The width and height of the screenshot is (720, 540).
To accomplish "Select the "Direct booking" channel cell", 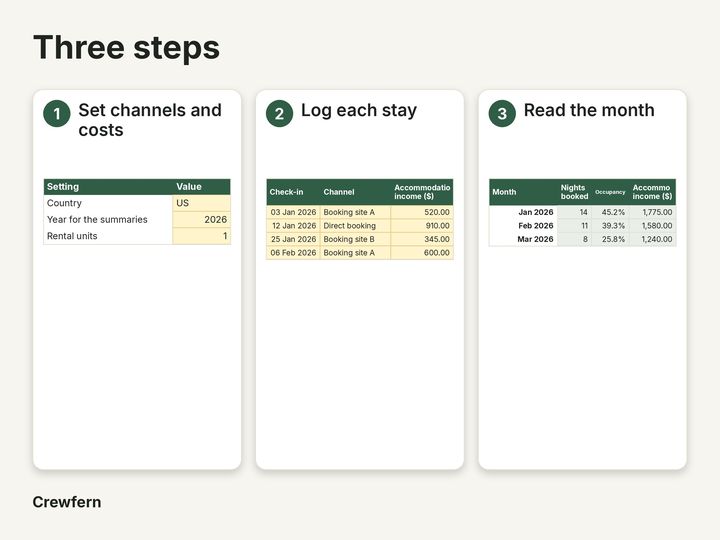I will click(355, 225).
